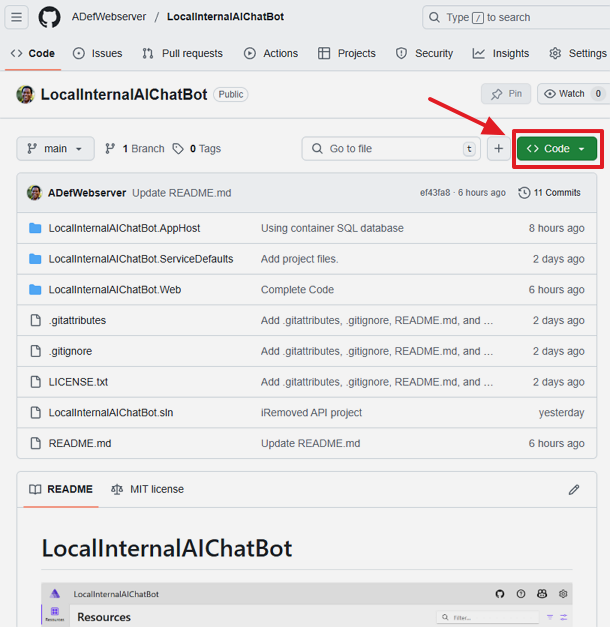Open the LocalInternalAIChatBot.AppHost folder
The width and height of the screenshot is (610, 627).
click(x=124, y=228)
